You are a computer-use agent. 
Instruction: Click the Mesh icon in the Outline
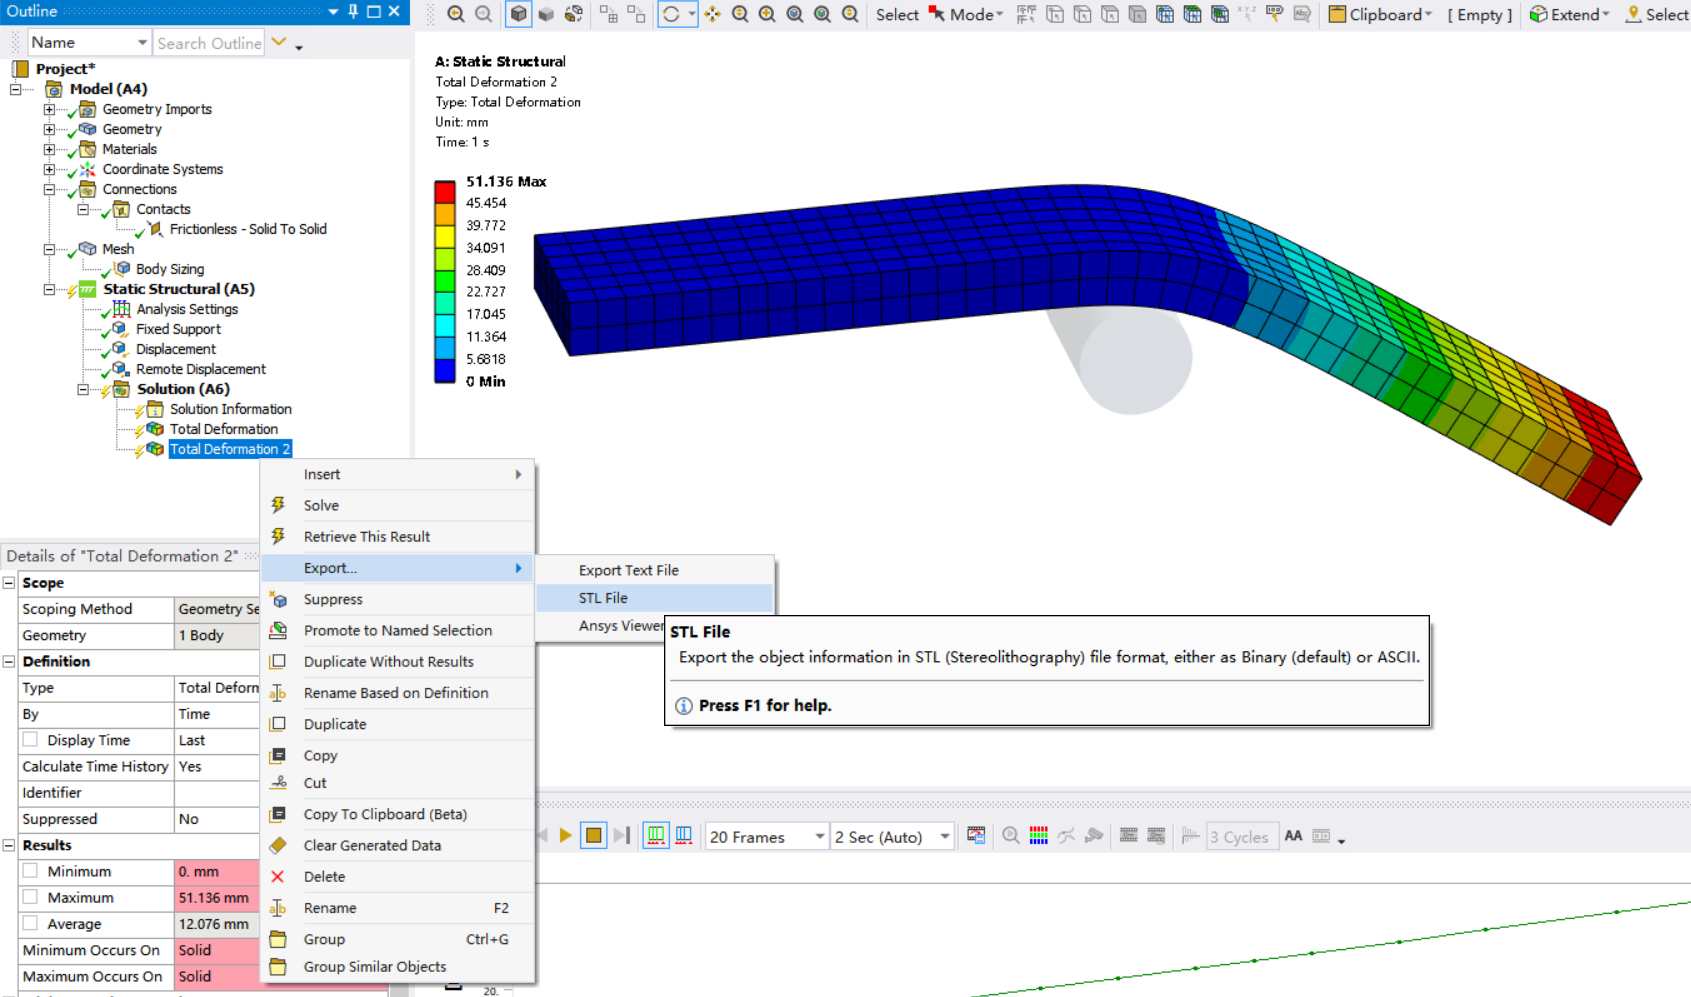[x=87, y=249]
